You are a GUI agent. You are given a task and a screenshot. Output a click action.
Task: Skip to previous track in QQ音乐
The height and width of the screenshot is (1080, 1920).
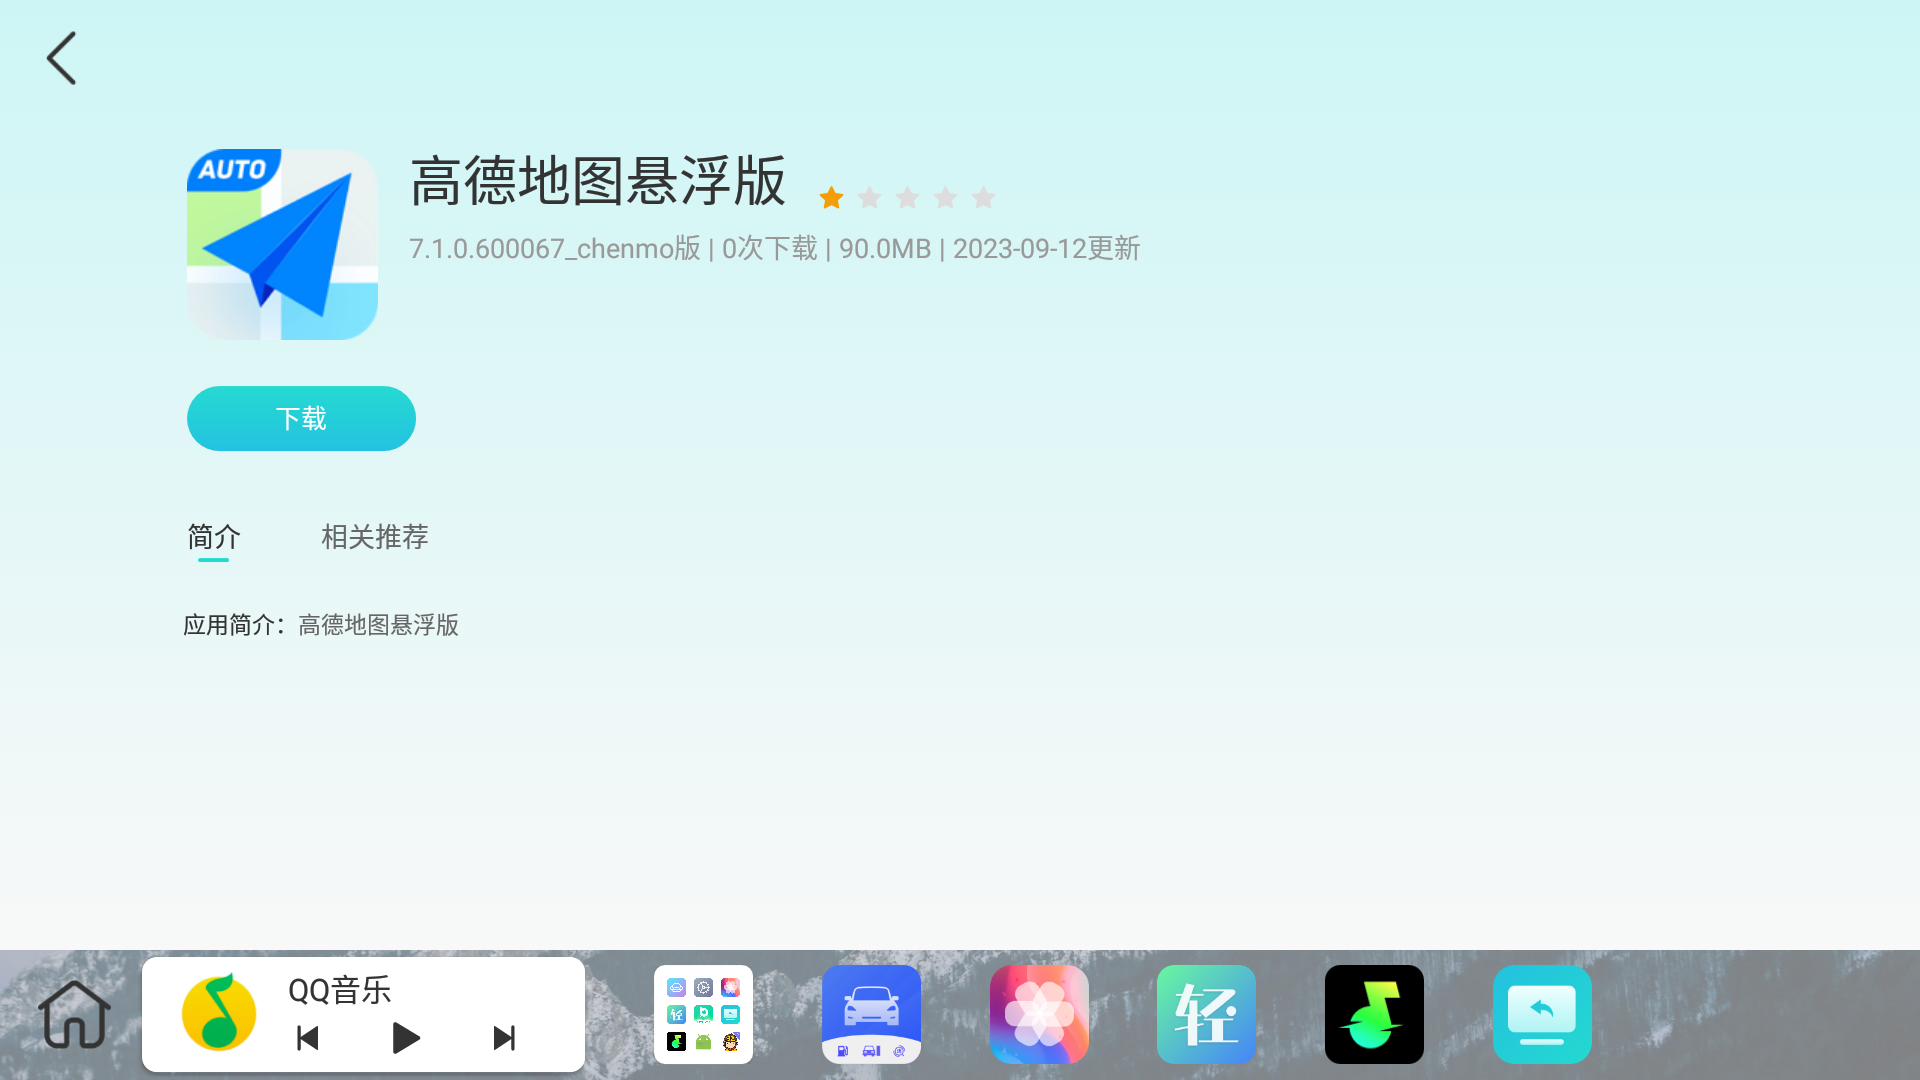pos(308,1038)
